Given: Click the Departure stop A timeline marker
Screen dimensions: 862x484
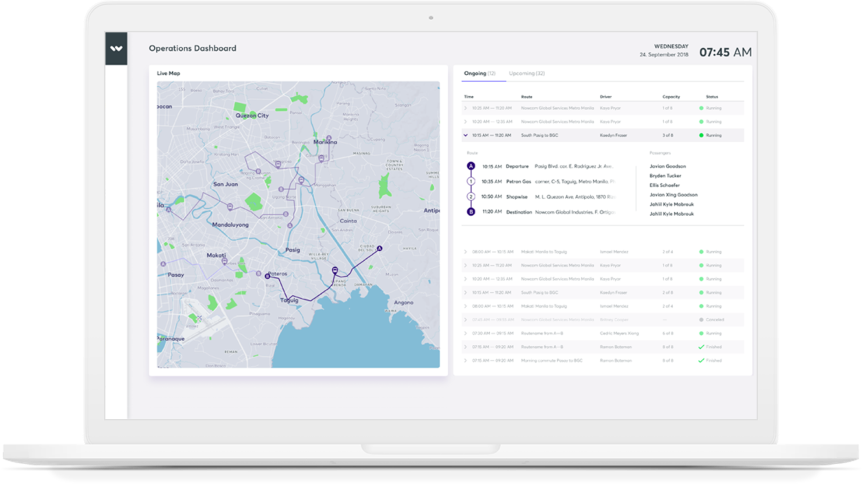Looking at the screenshot, I should click(x=471, y=166).
